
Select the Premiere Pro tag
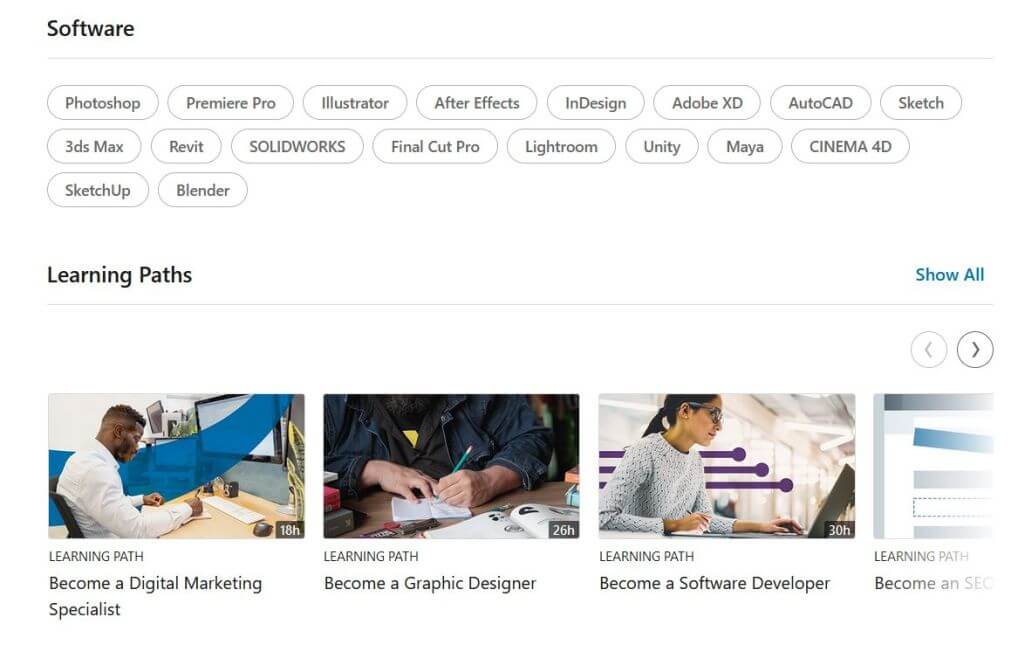[x=230, y=103]
